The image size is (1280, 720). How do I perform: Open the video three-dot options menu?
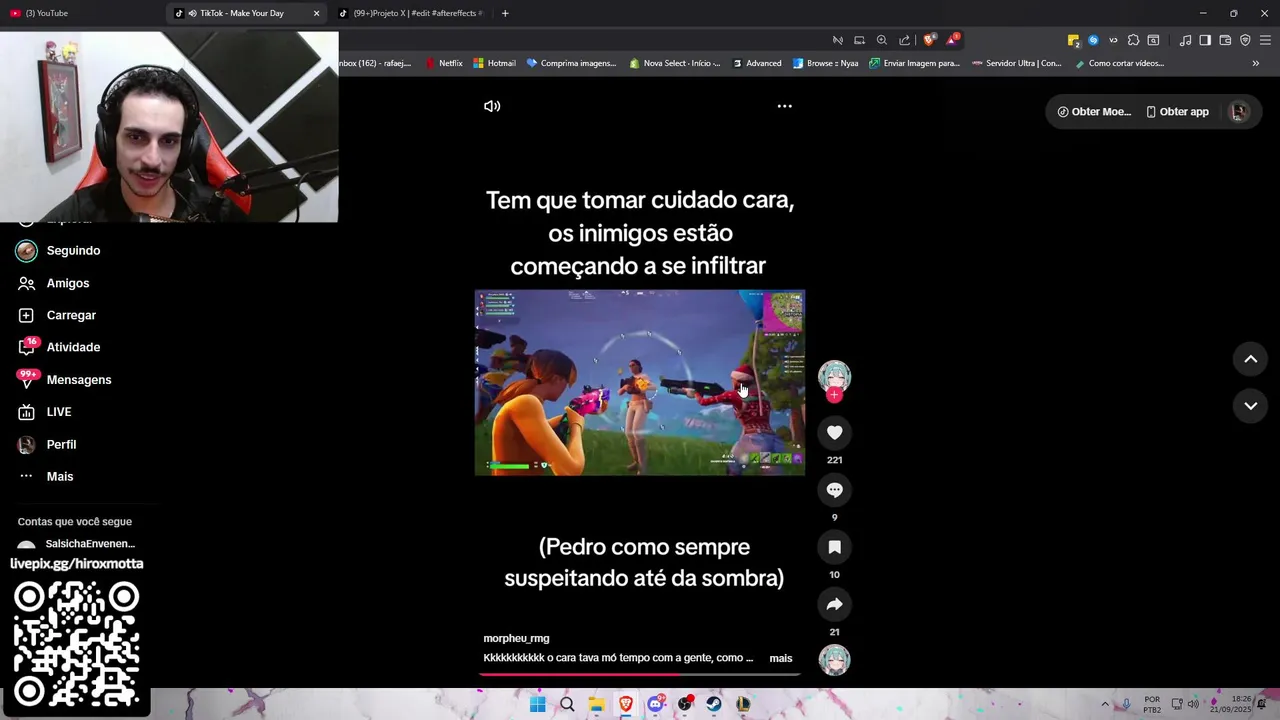pos(785,106)
